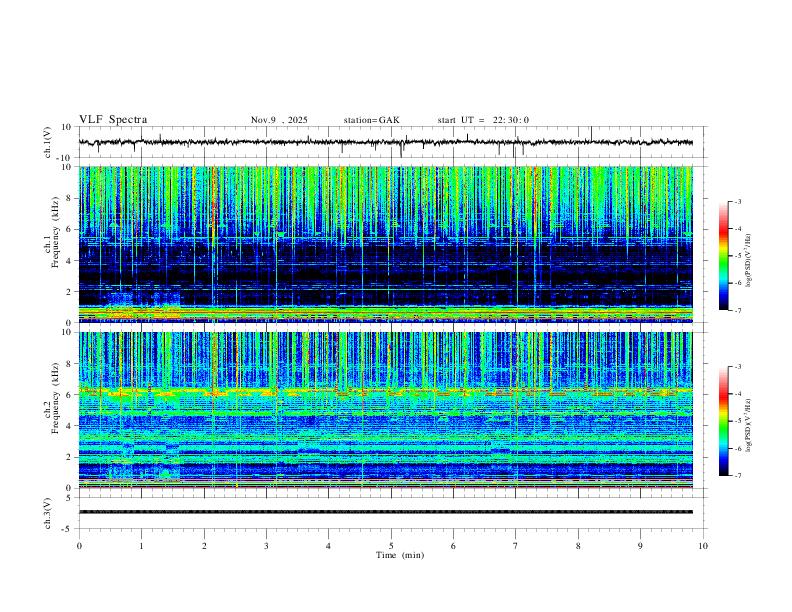
Task: Click the time axis tick label "8"
Action: coord(578,546)
